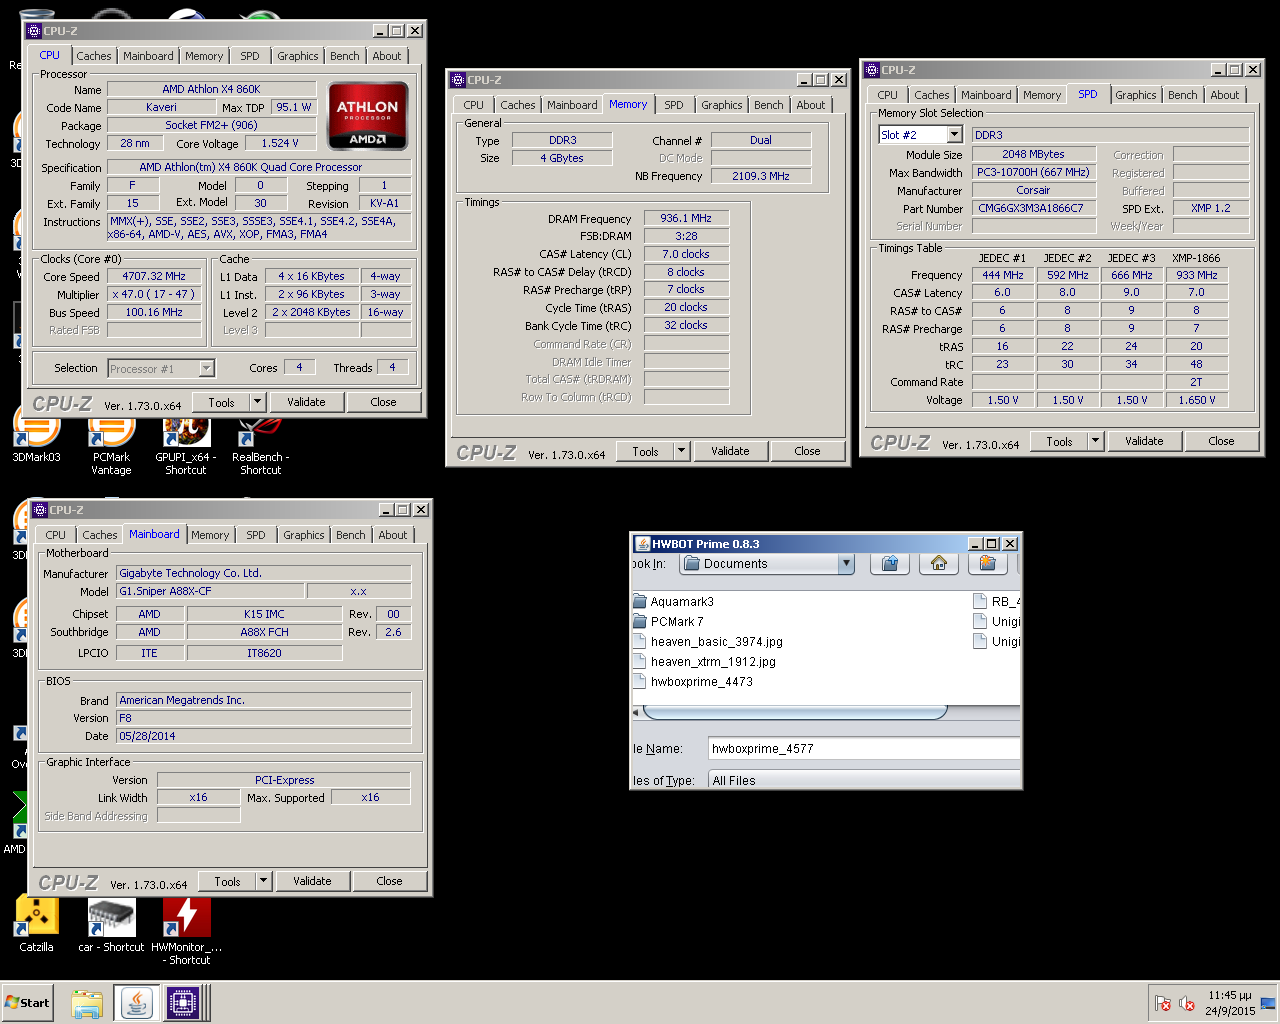Viewport: 1280px width, 1024px height.
Task: Open the file explorer taskbar icon
Action: click(x=87, y=1003)
